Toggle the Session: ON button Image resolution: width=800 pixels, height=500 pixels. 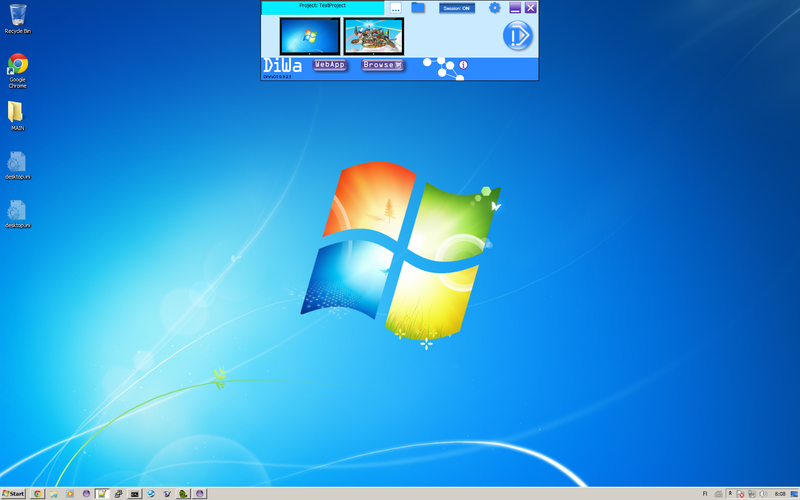click(x=457, y=8)
